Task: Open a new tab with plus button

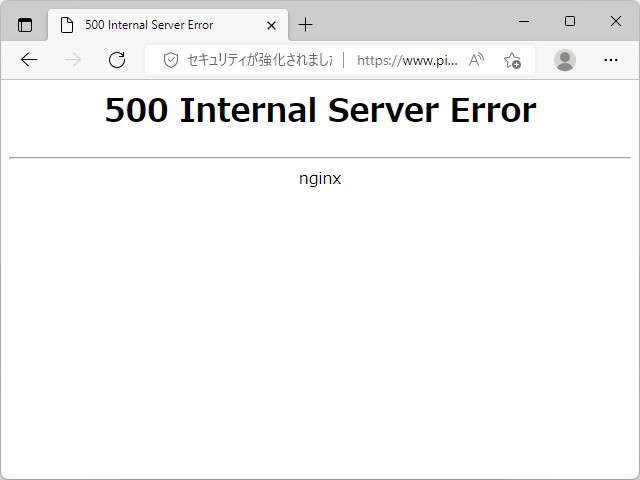Action: pos(305,25)
